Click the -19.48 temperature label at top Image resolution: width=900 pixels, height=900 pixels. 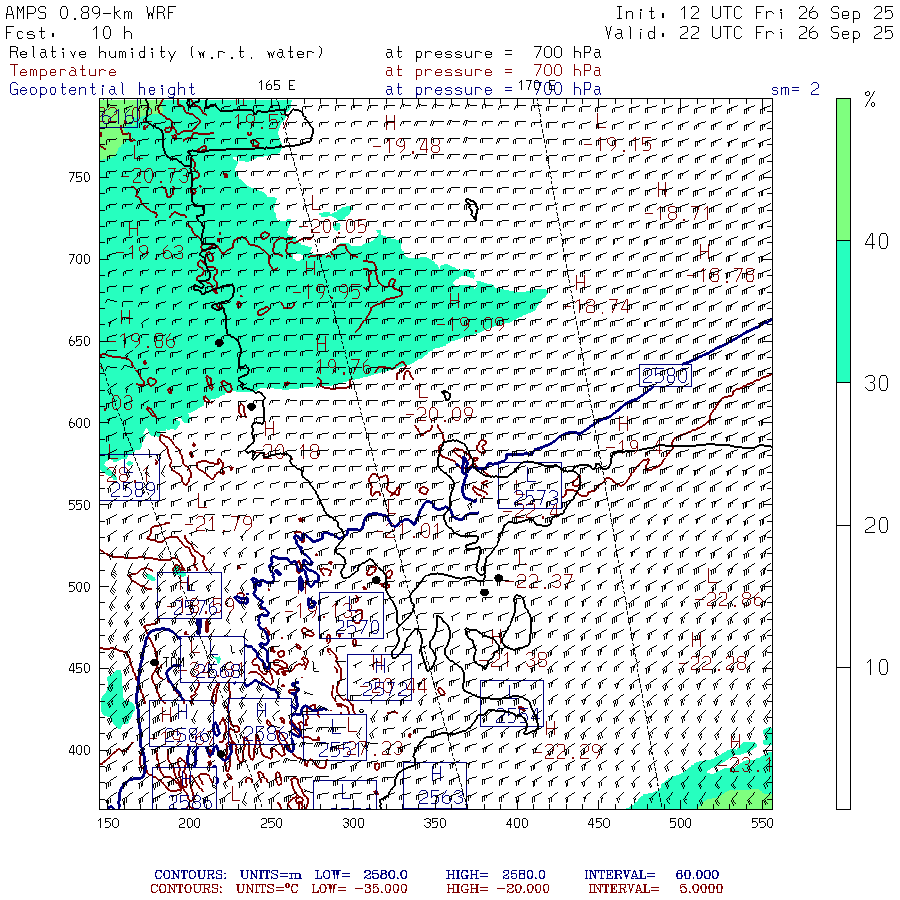405,147
